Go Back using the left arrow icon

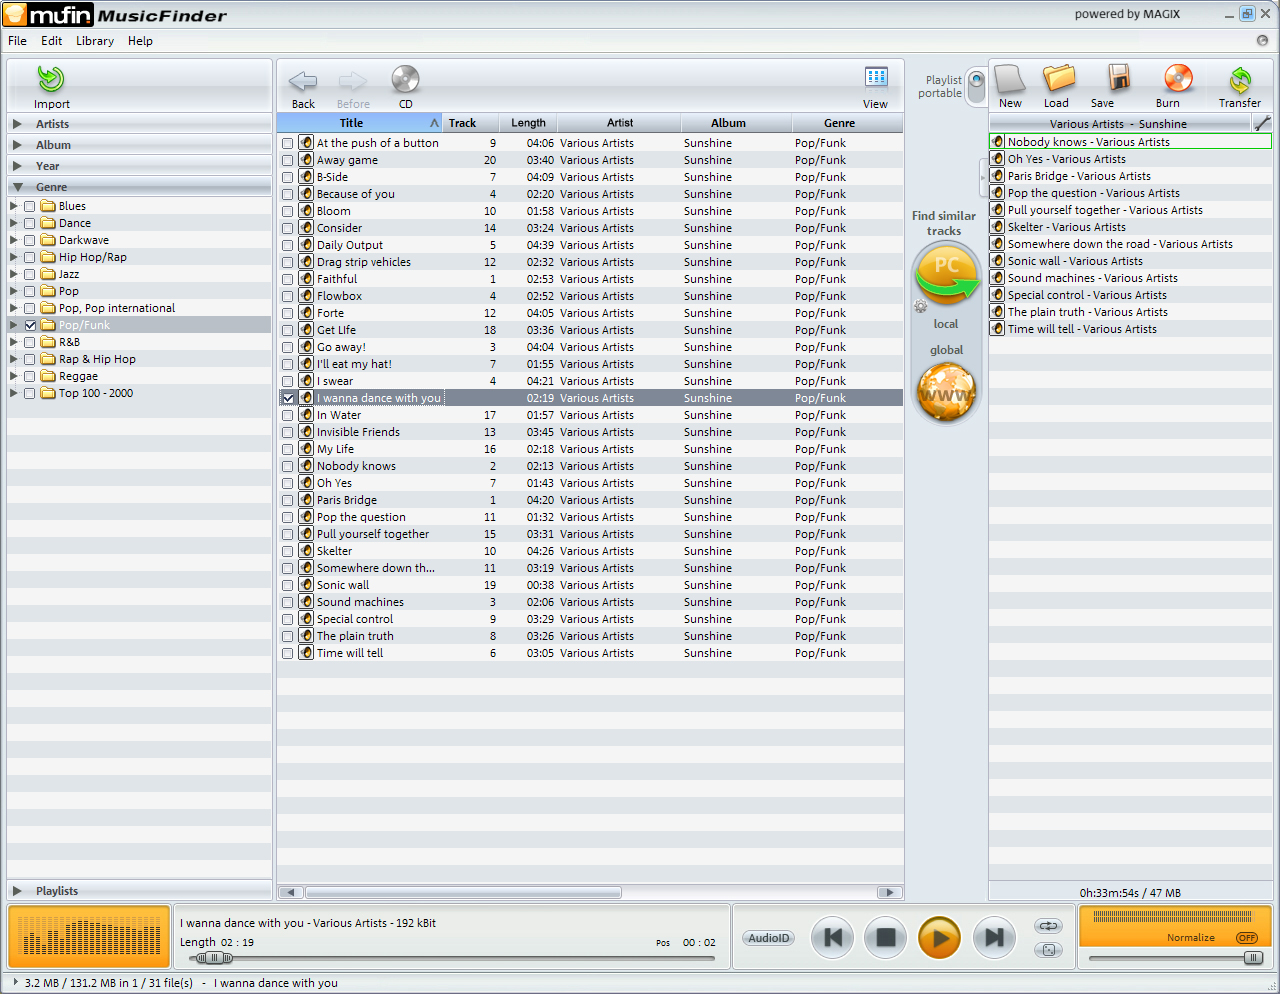303,81
